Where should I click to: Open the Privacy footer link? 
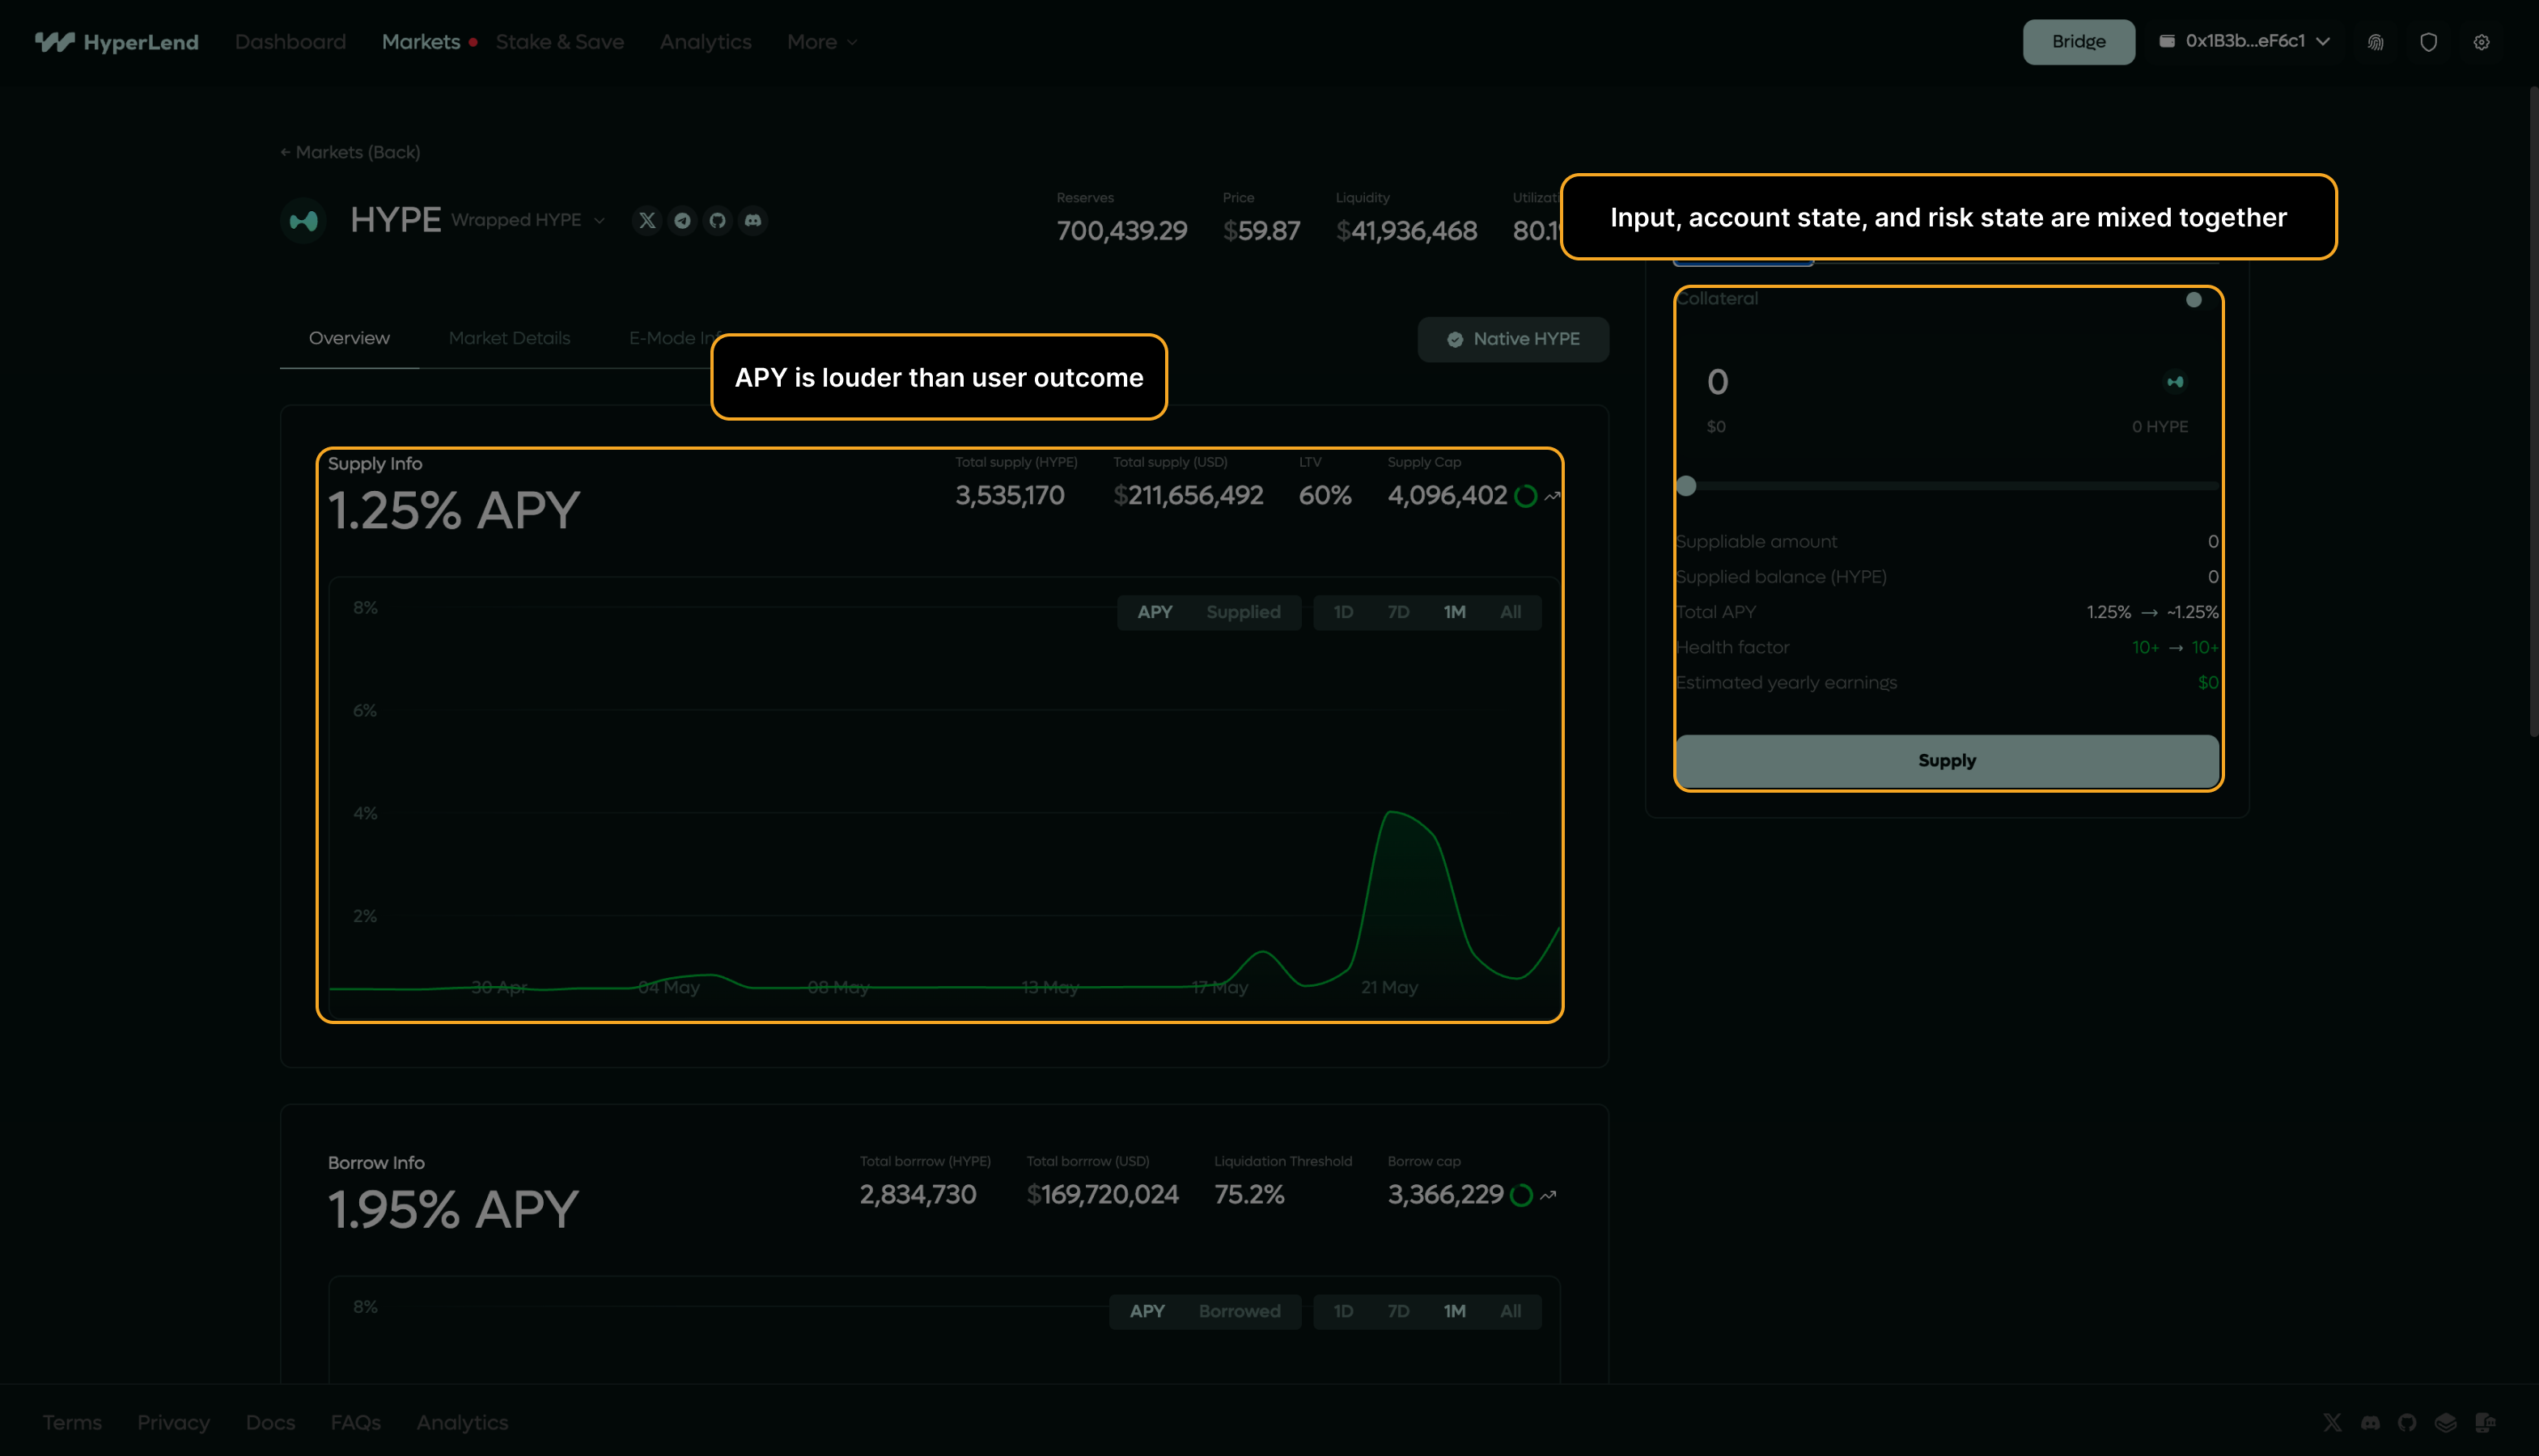[174, 1422]
